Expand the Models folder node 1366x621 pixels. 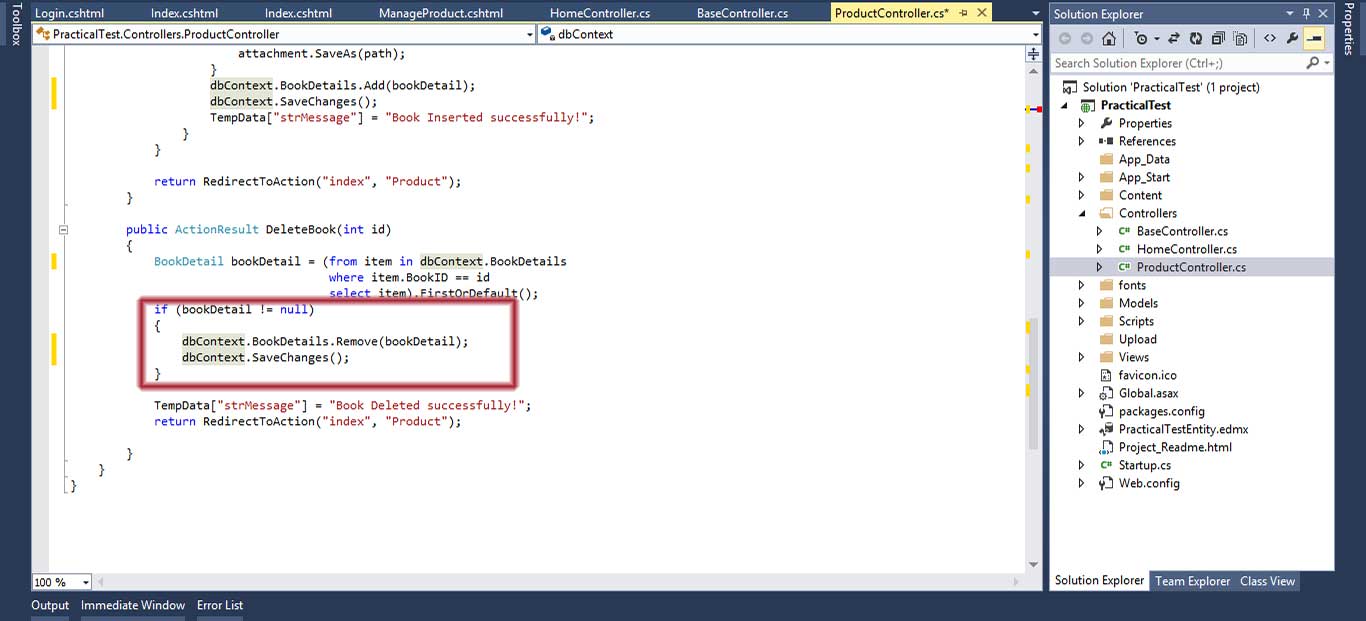point(1081,303)
